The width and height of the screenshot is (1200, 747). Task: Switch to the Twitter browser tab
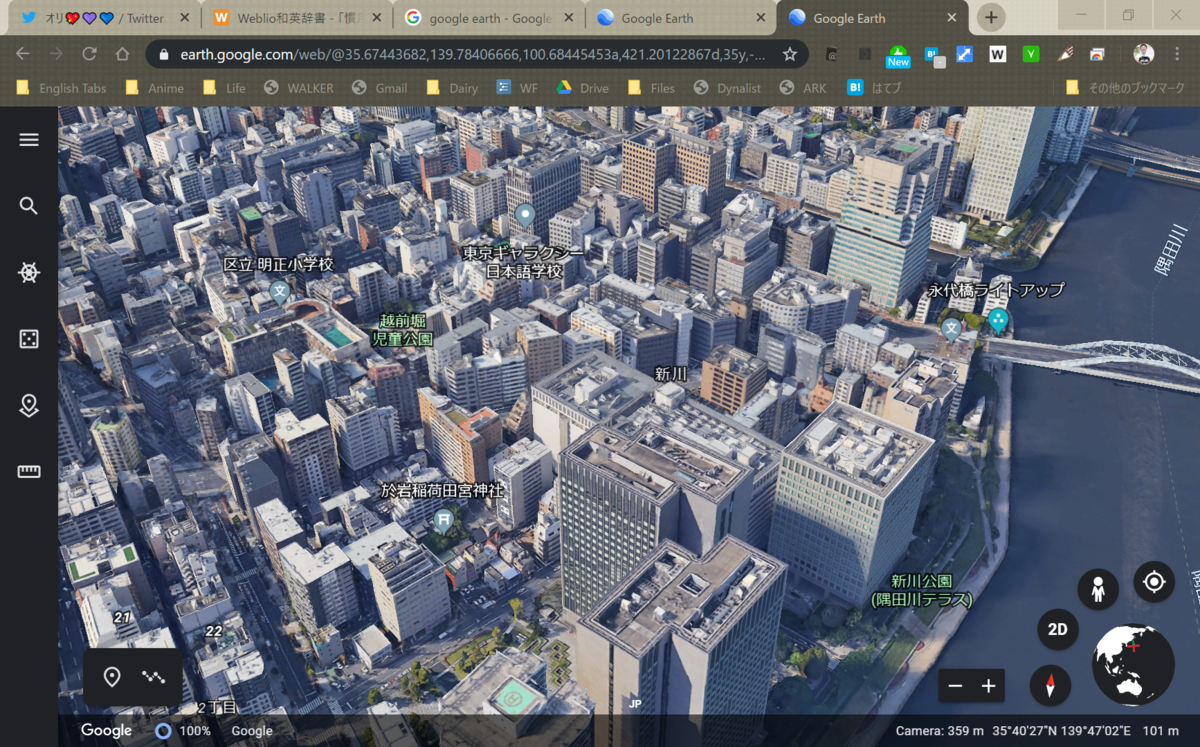(103, 18)
